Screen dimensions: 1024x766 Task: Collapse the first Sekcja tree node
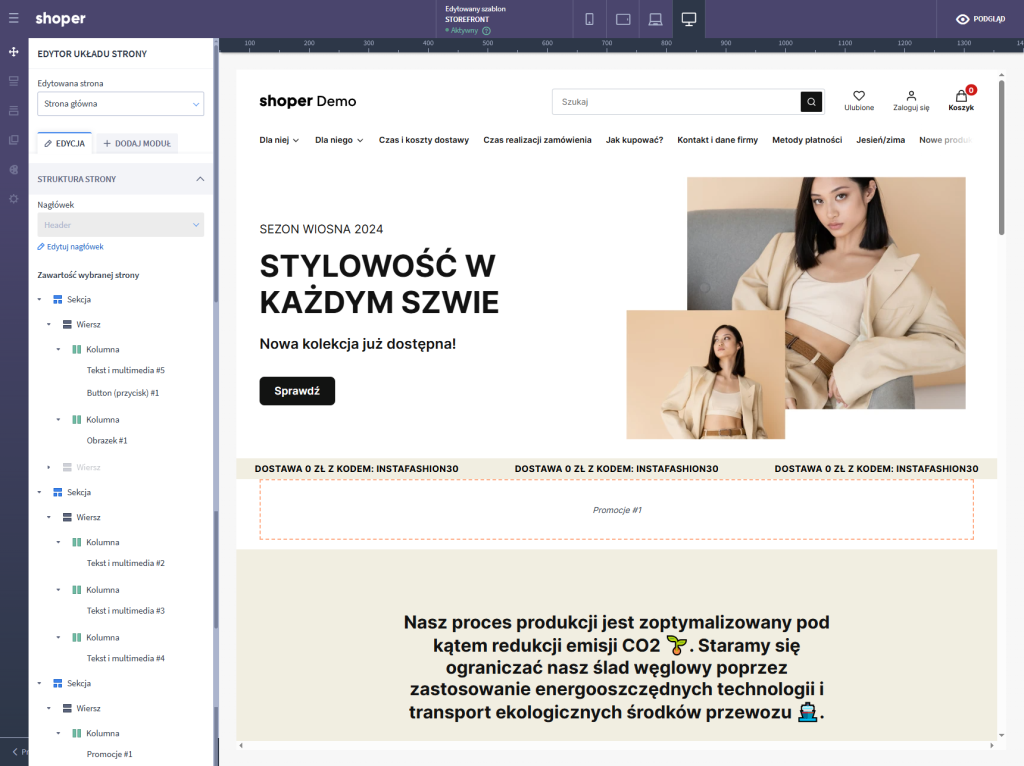pyautogui.click(x=40, y=299)
